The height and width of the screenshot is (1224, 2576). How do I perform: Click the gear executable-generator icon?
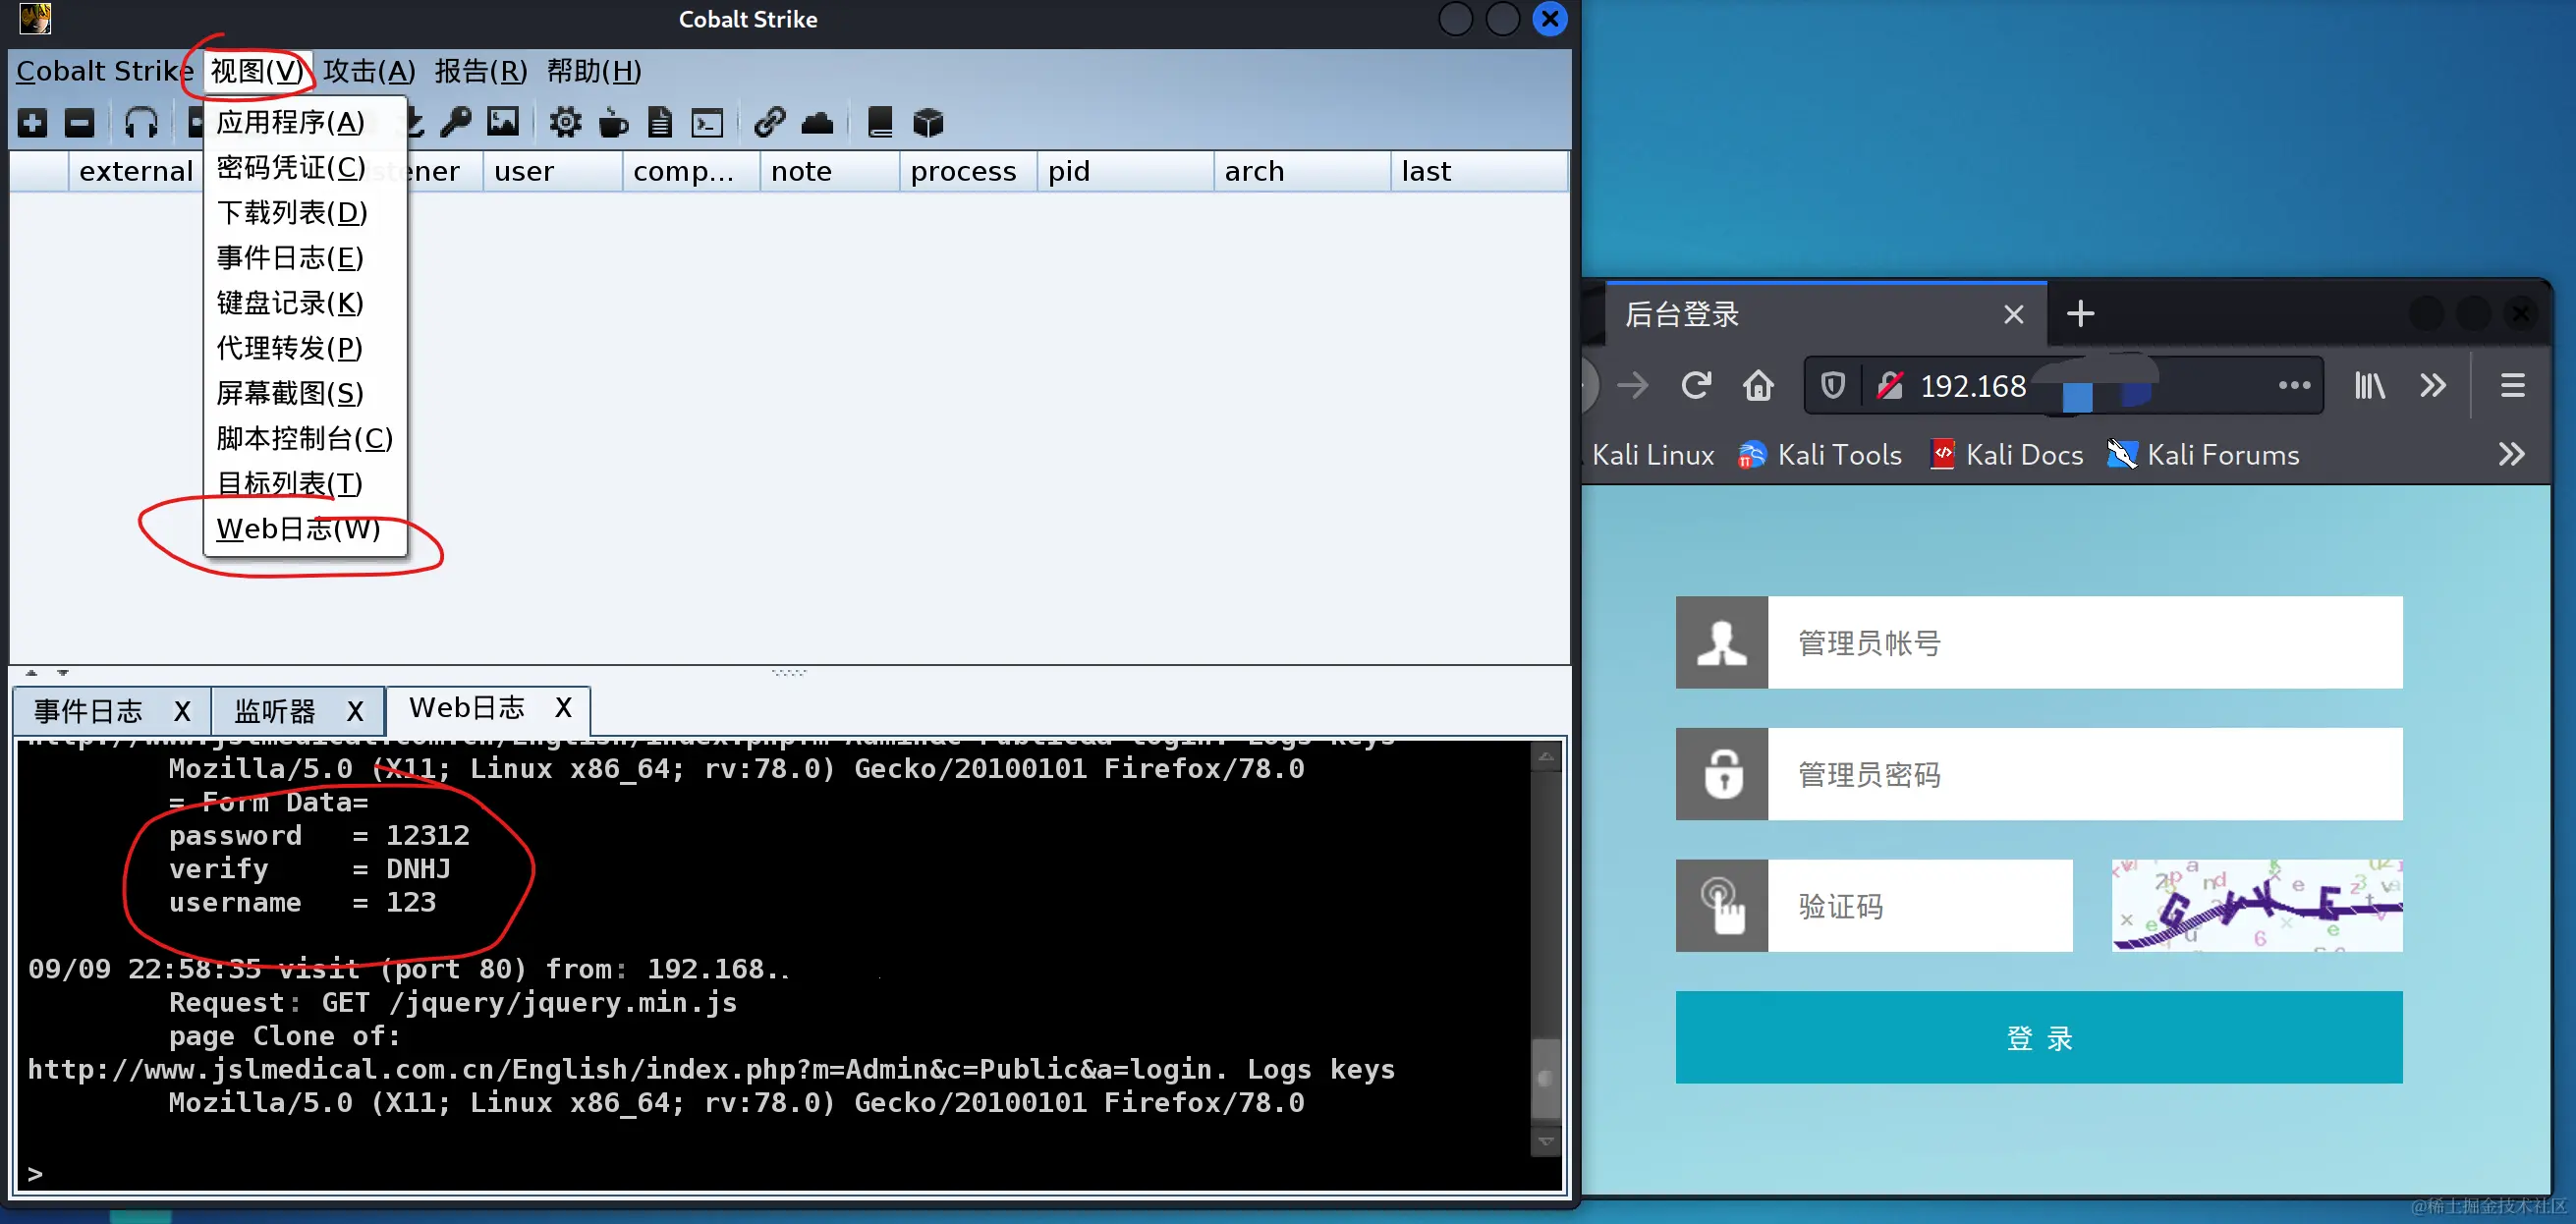(565, 123)
